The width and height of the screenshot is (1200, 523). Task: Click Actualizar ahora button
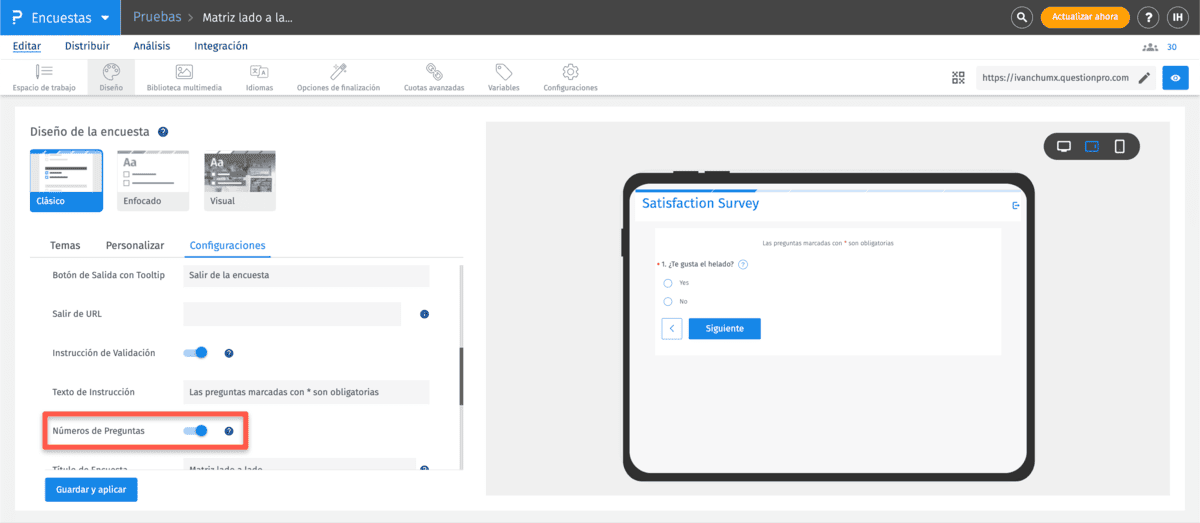click(1085, 17)
